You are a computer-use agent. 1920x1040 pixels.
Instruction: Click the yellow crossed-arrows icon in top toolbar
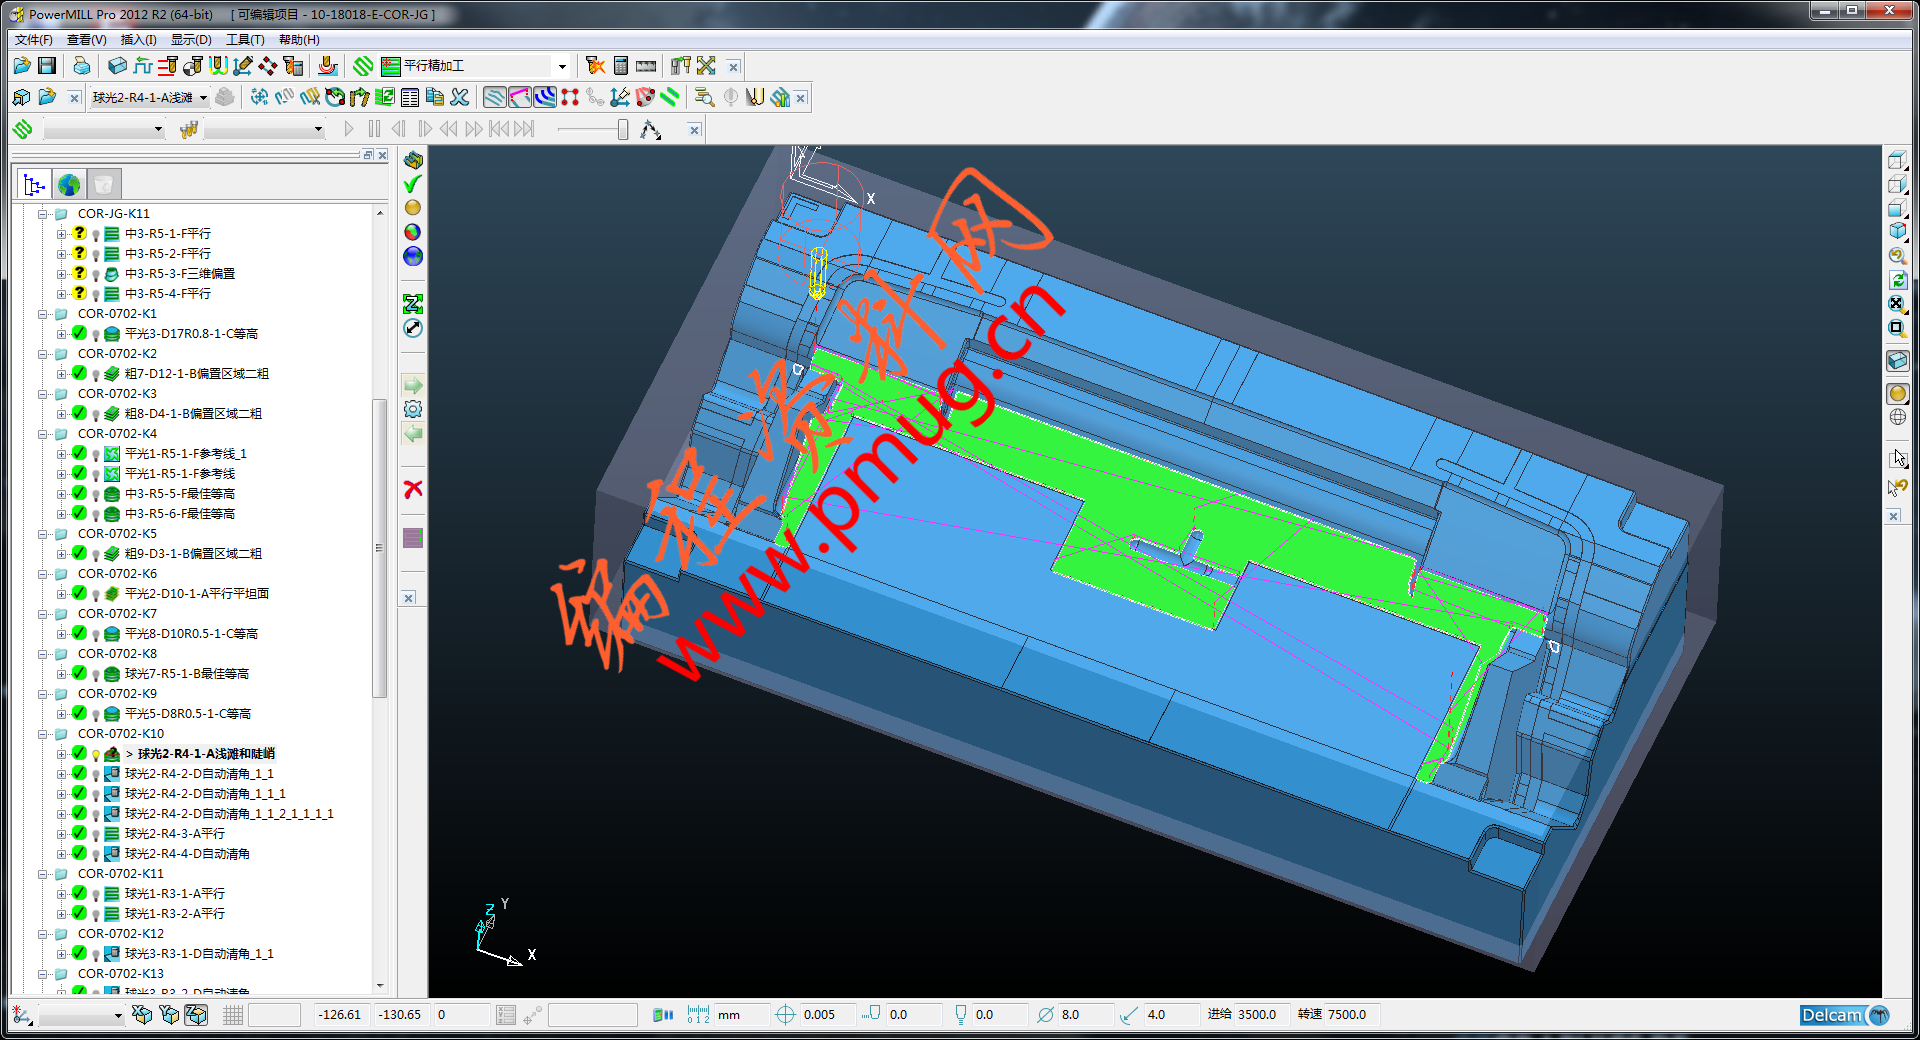pyautogui.click(x=706, y=66)
